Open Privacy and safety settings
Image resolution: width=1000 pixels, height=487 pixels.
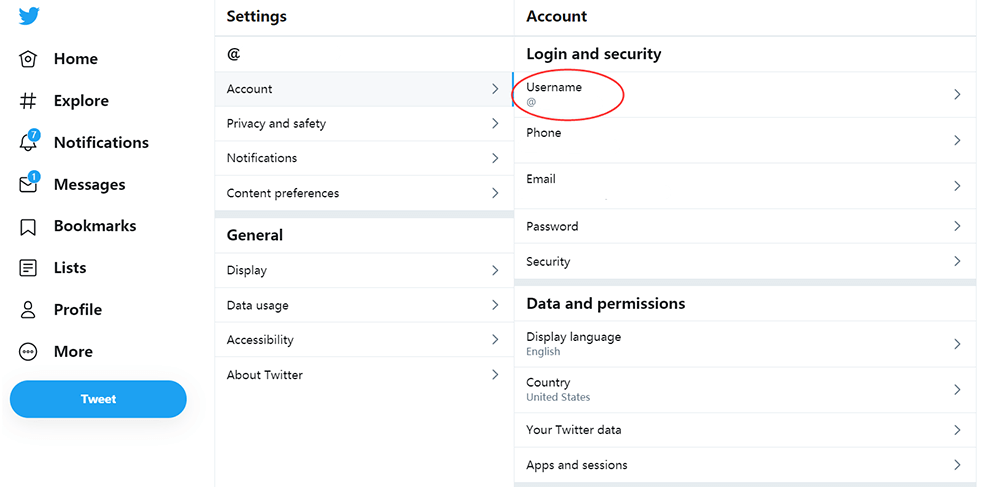[276, 124]
